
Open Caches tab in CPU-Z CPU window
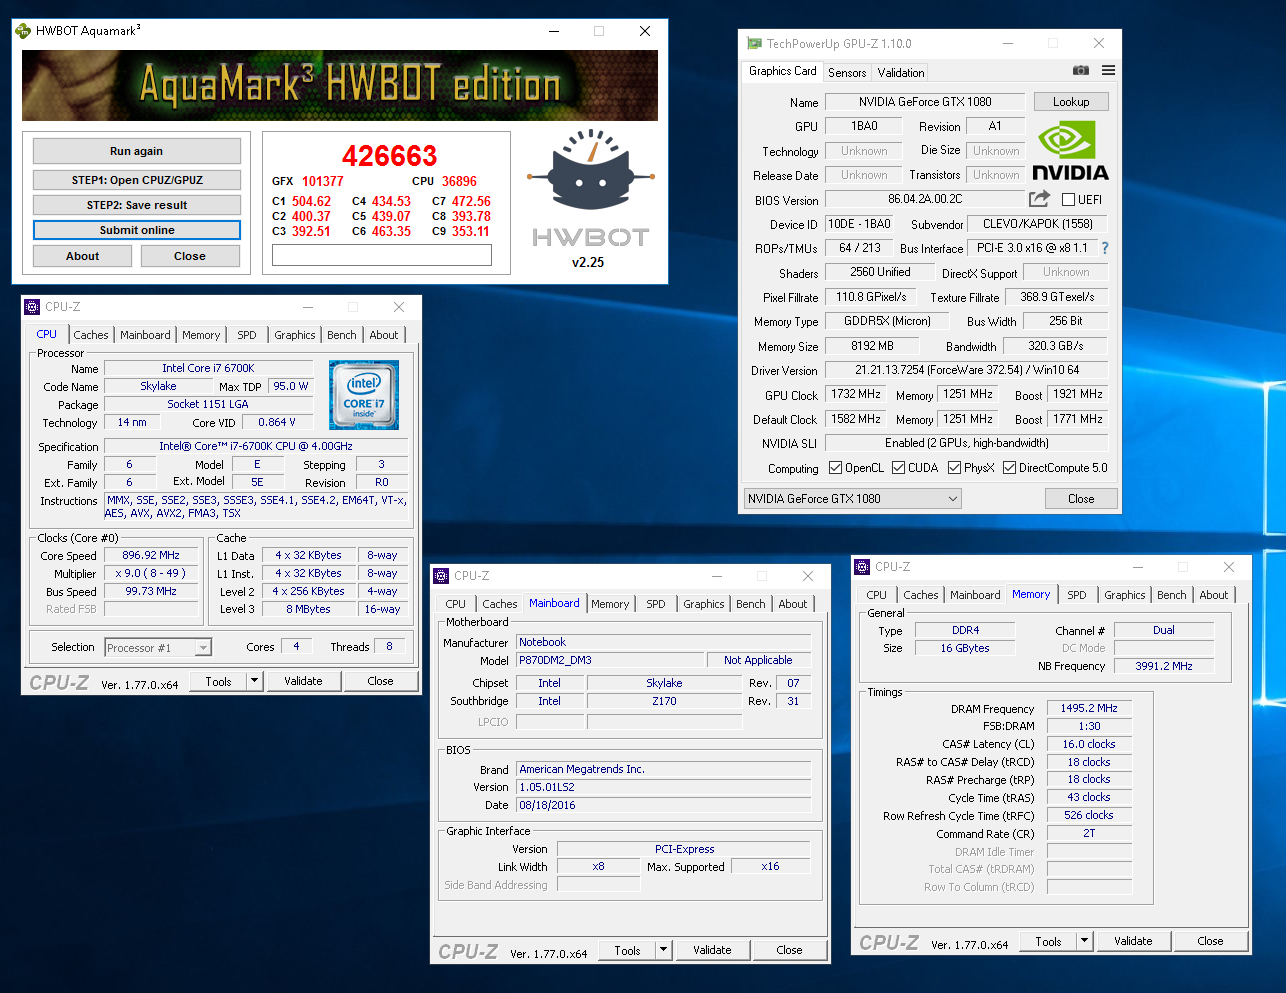[x=91, y=335]
